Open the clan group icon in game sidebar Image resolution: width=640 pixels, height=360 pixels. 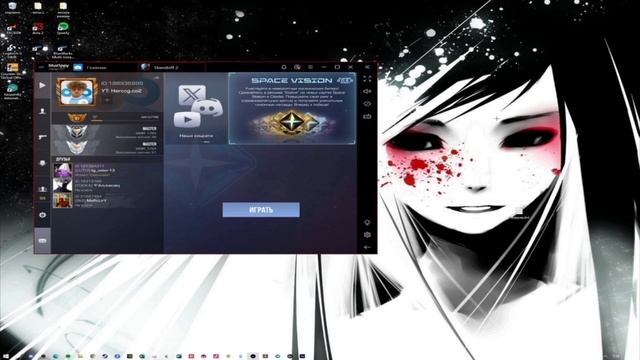(42, 189)
